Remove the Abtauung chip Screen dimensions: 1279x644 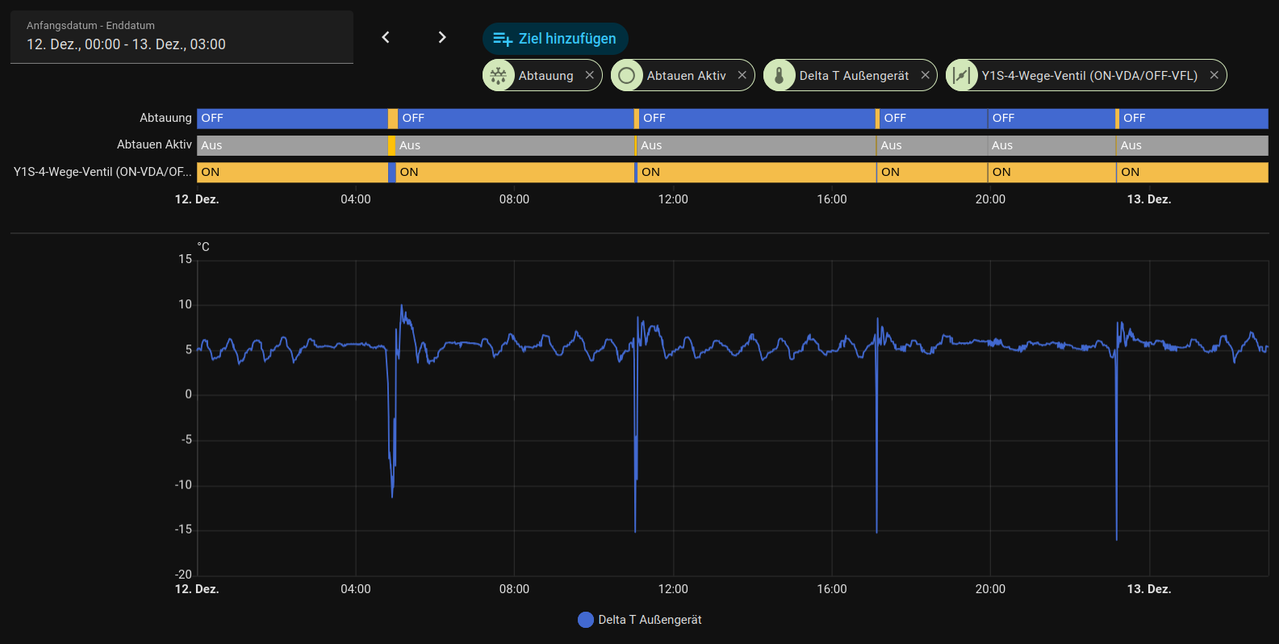[x=589, y=75]
